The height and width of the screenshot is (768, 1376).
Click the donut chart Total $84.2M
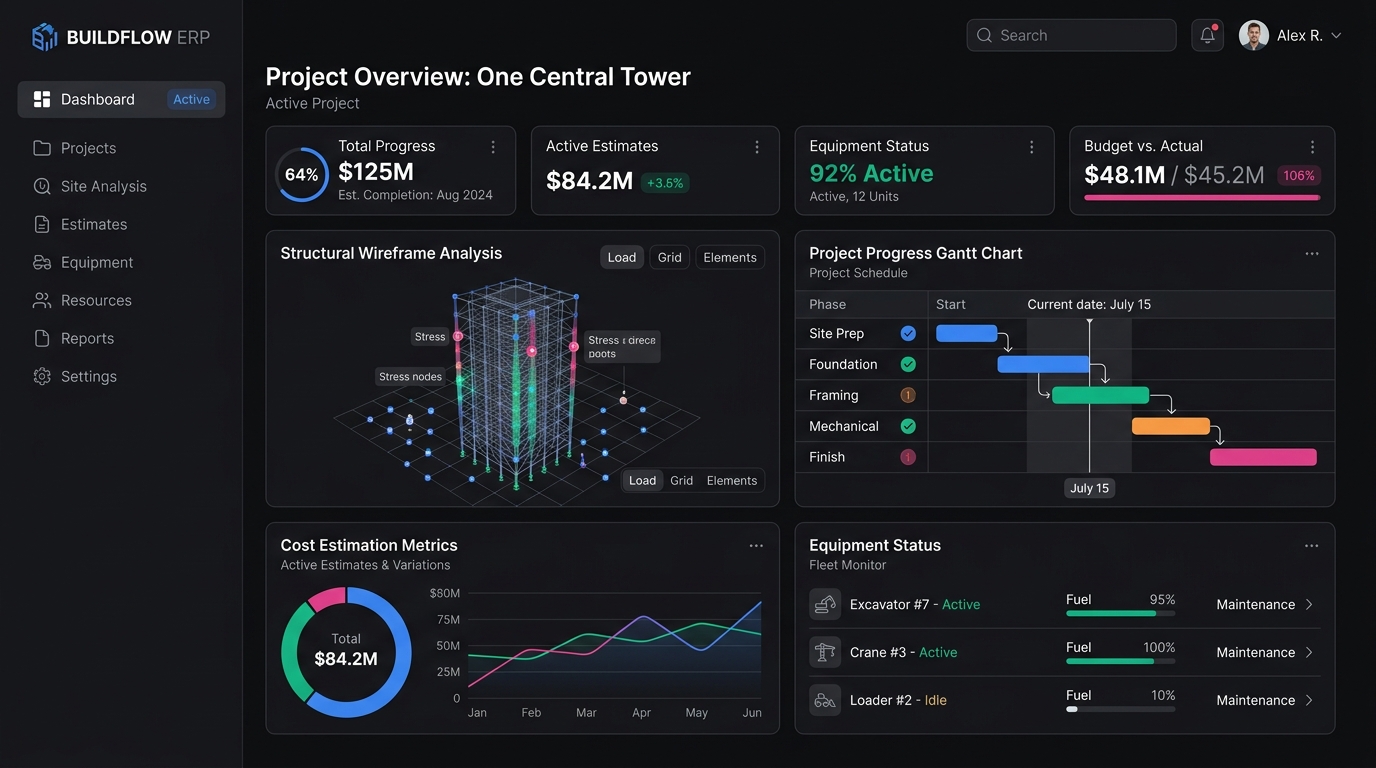point(346,652)
